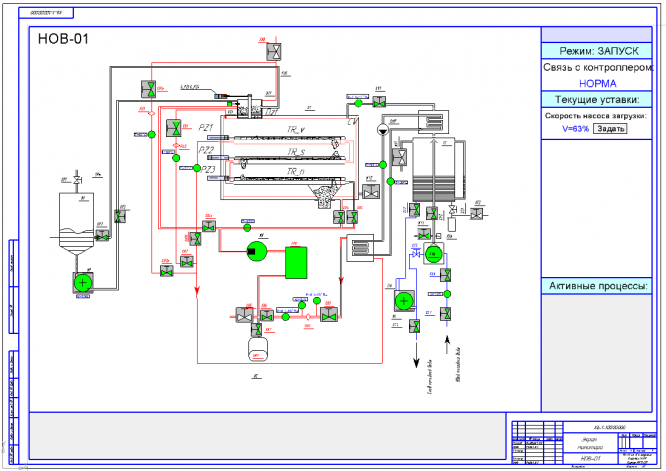Click the gray list area under Активные процессы
This screenshot has height=471, width=666.
tap(597, 352)
